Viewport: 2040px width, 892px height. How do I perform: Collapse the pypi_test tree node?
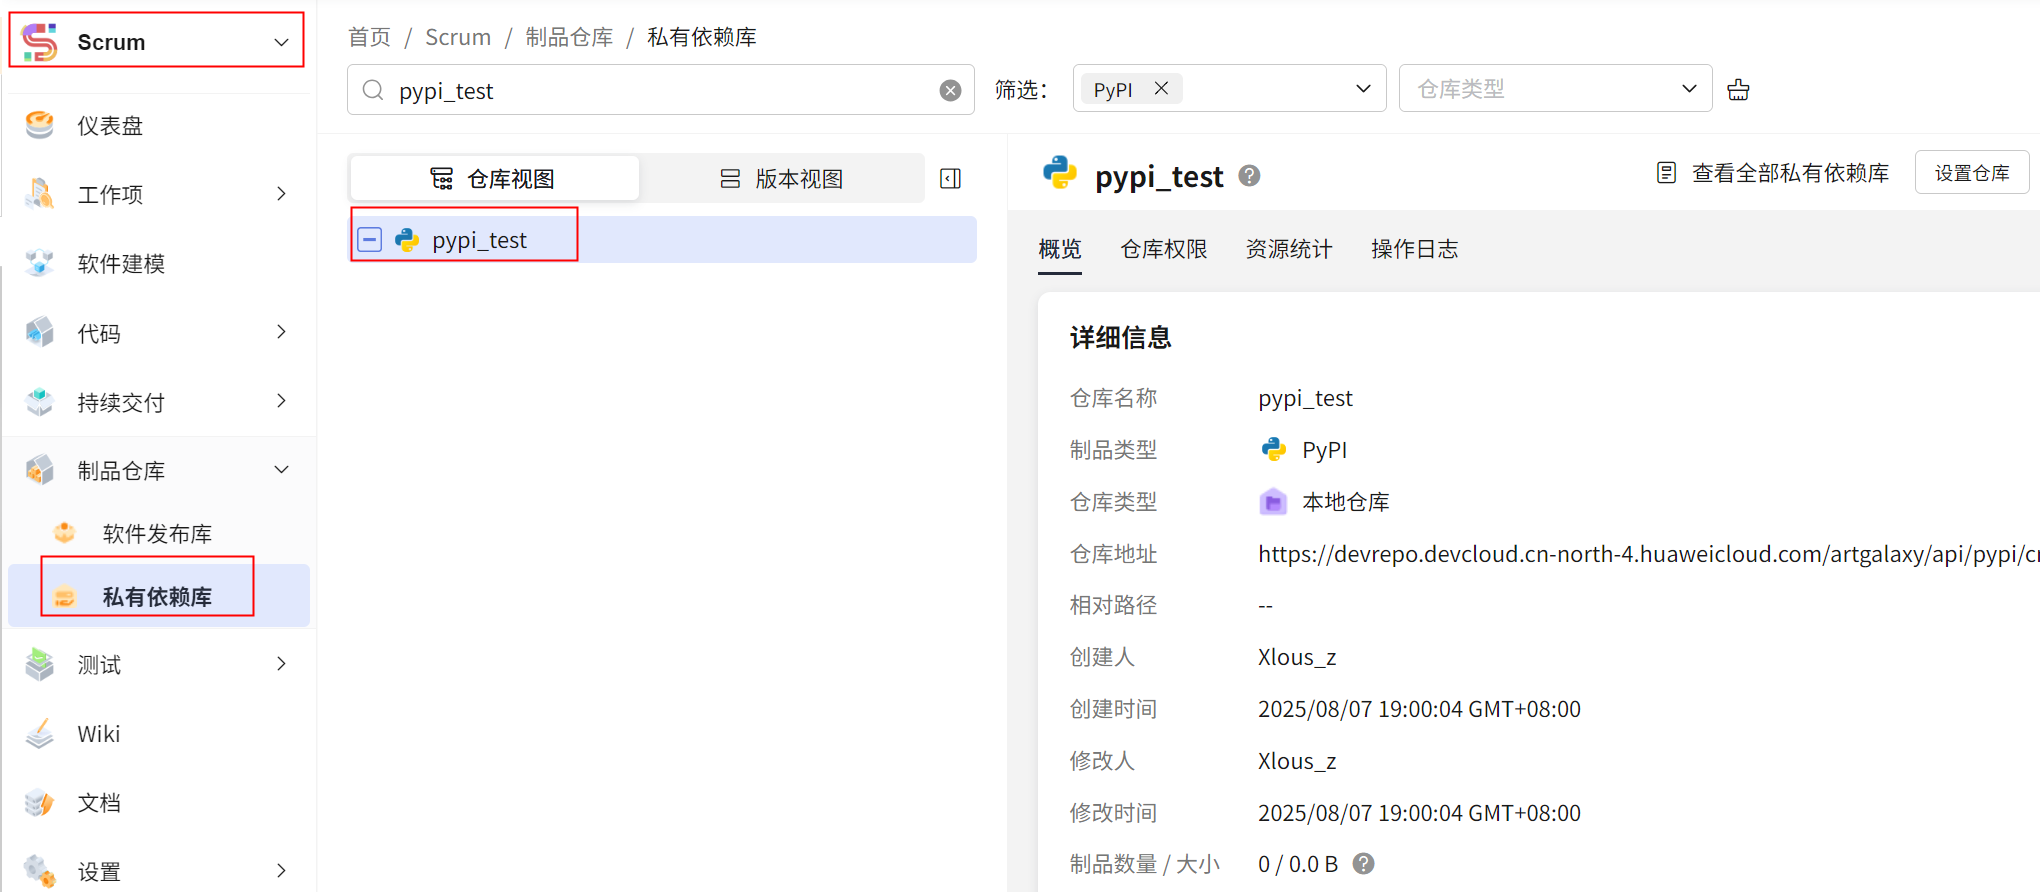pos(370,240)
